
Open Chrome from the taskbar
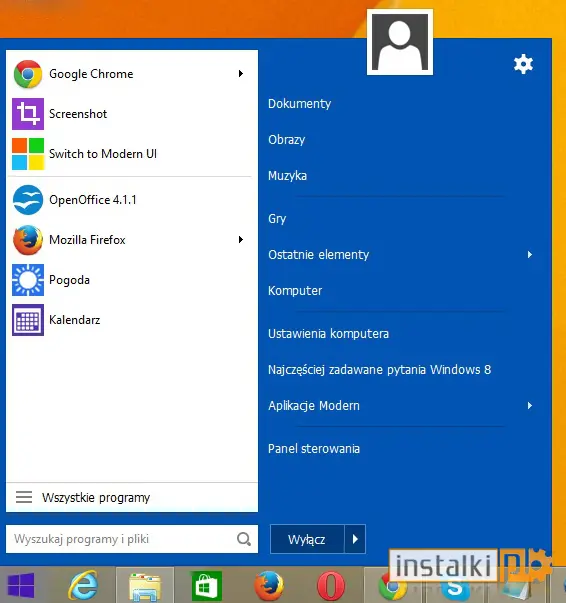click(x=392, y=588)
